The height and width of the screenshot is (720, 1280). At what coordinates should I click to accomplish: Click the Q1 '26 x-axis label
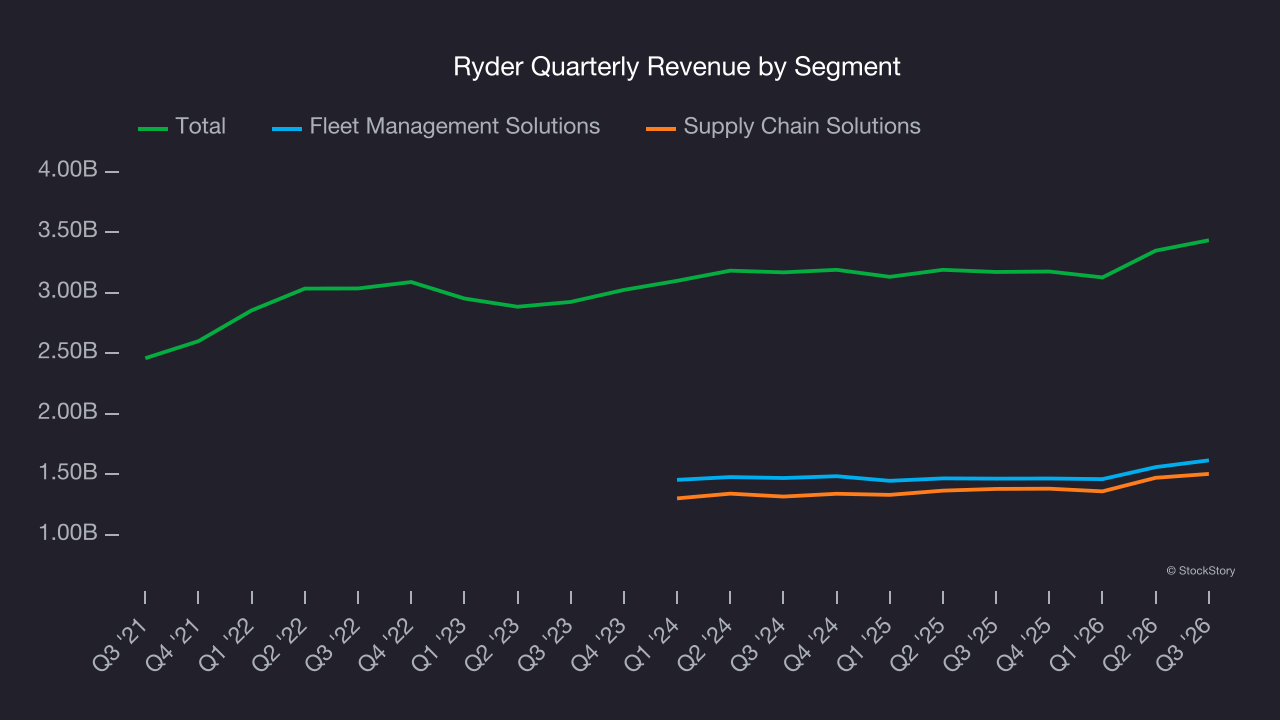tap(1078, 645)
